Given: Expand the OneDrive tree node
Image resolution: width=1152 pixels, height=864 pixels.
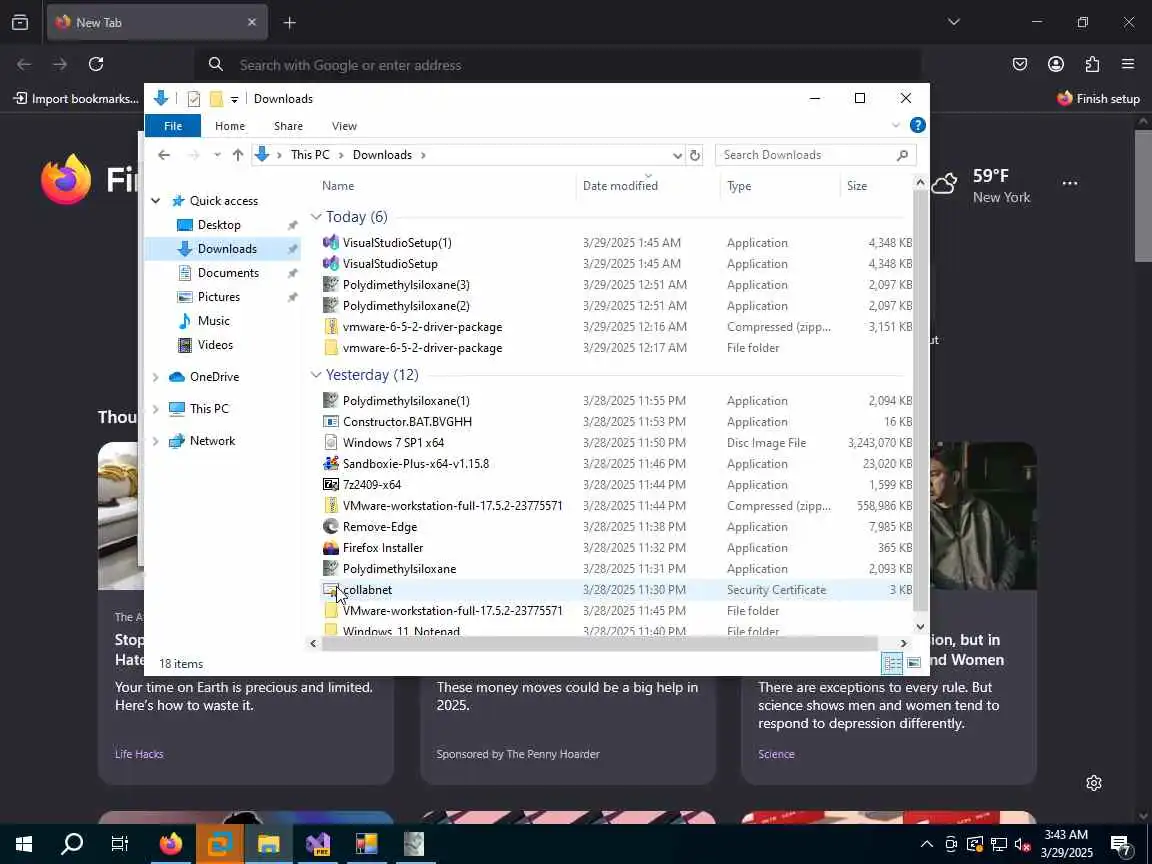Looking at the screenshot, I should (156, 377).
